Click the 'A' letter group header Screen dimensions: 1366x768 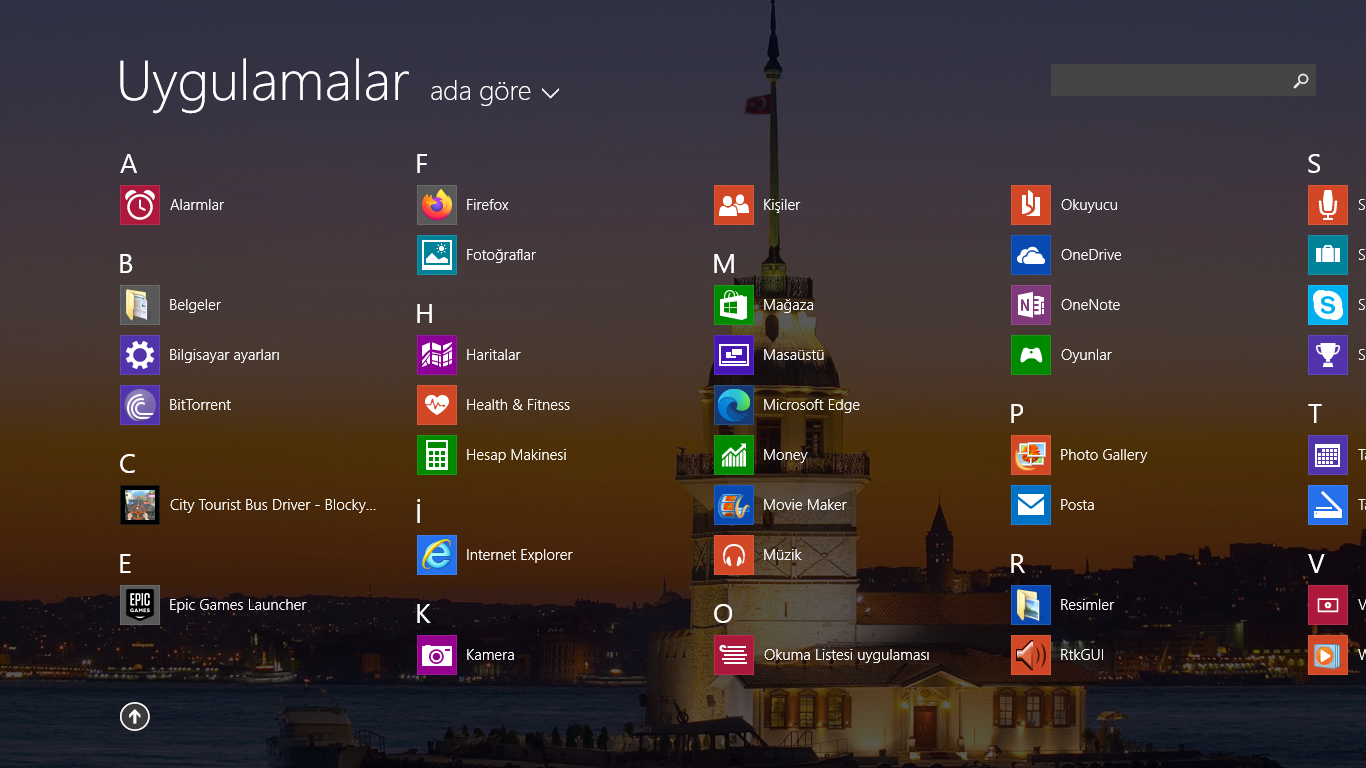tap(128, 164)
